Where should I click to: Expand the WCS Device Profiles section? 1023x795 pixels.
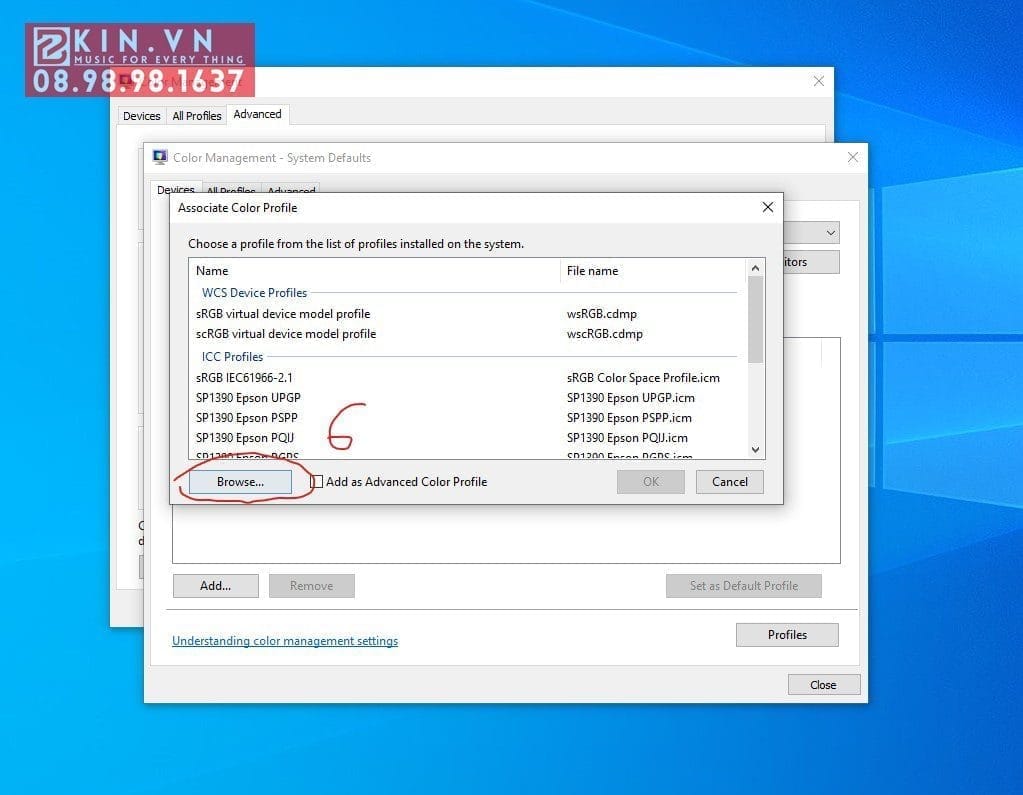253,292
